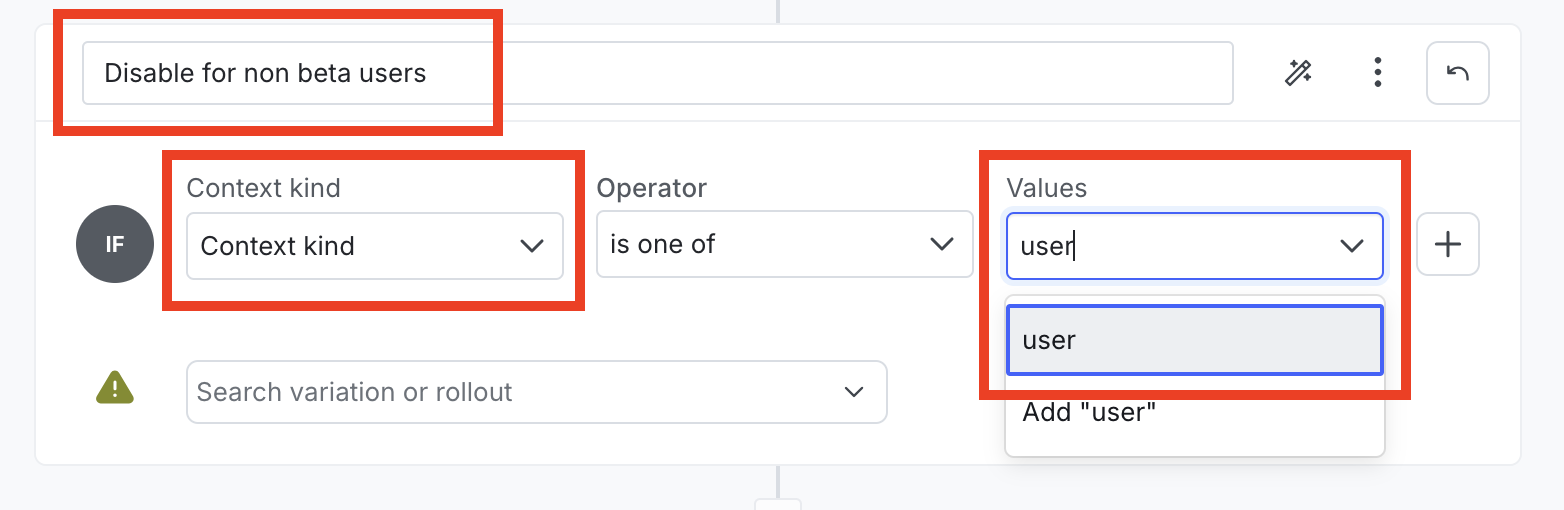Click inside the Values text input
The width and height of the screenshot is (1564, 510).
[1170, 246]
